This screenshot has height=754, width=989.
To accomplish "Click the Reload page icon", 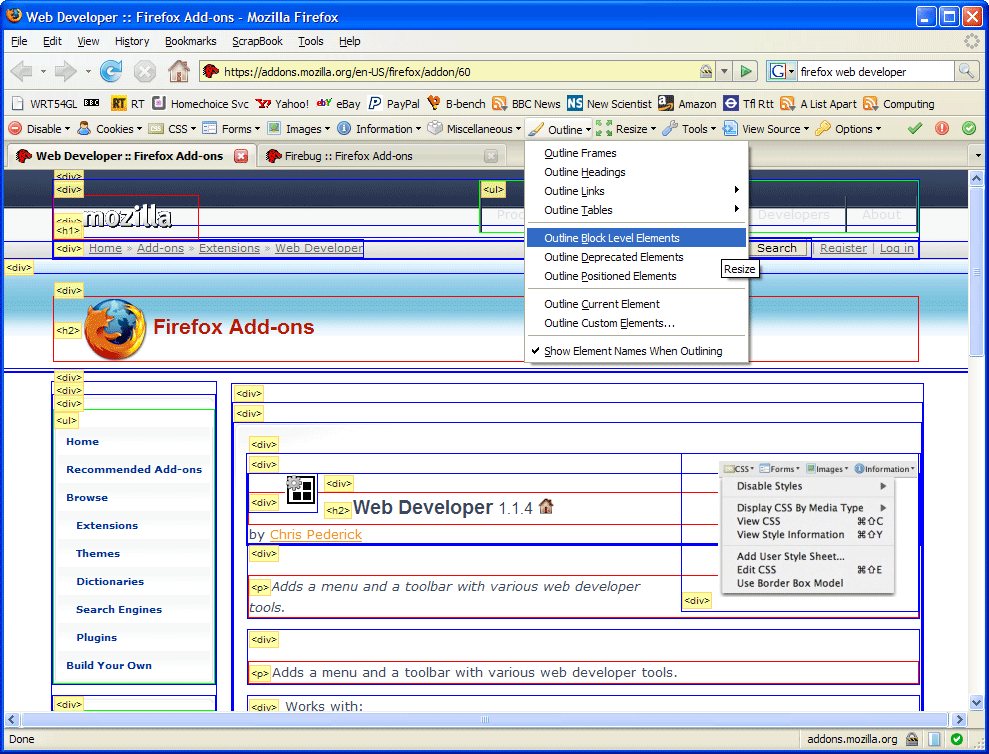I will pos(111,71).
